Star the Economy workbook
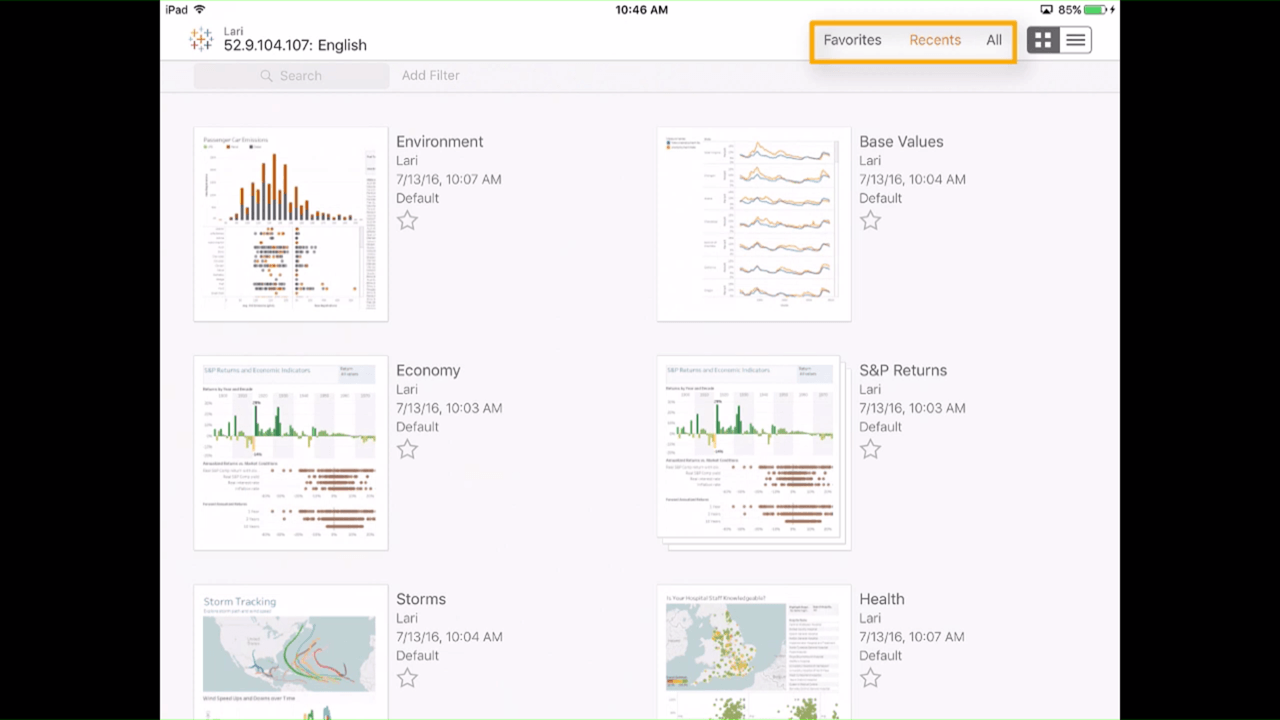This screenshot has height=720, width=1280. click(x=407, y=450)
